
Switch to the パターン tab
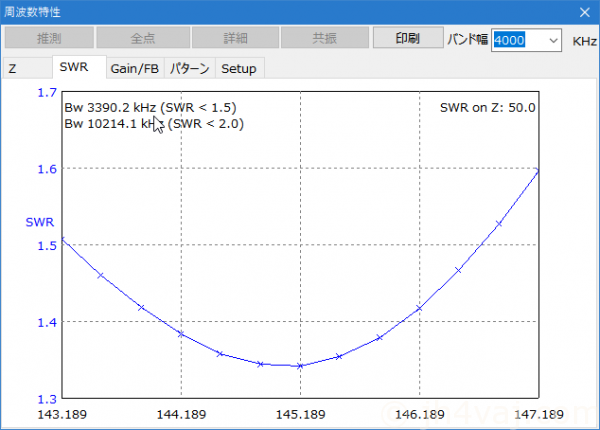click(x=189, y=68)
